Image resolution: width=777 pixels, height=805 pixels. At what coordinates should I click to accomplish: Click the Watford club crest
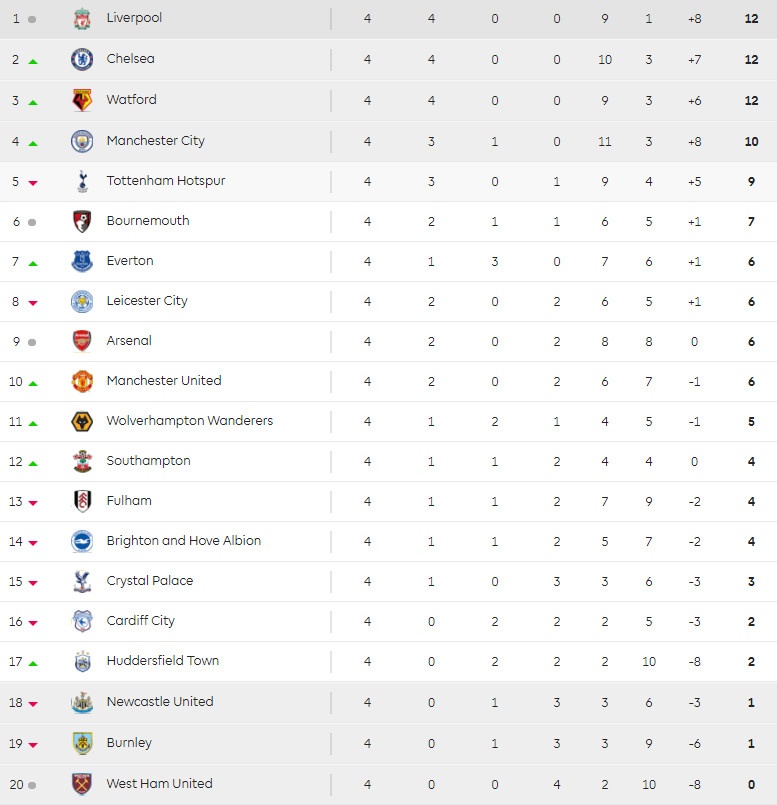(x=82, y=100)
